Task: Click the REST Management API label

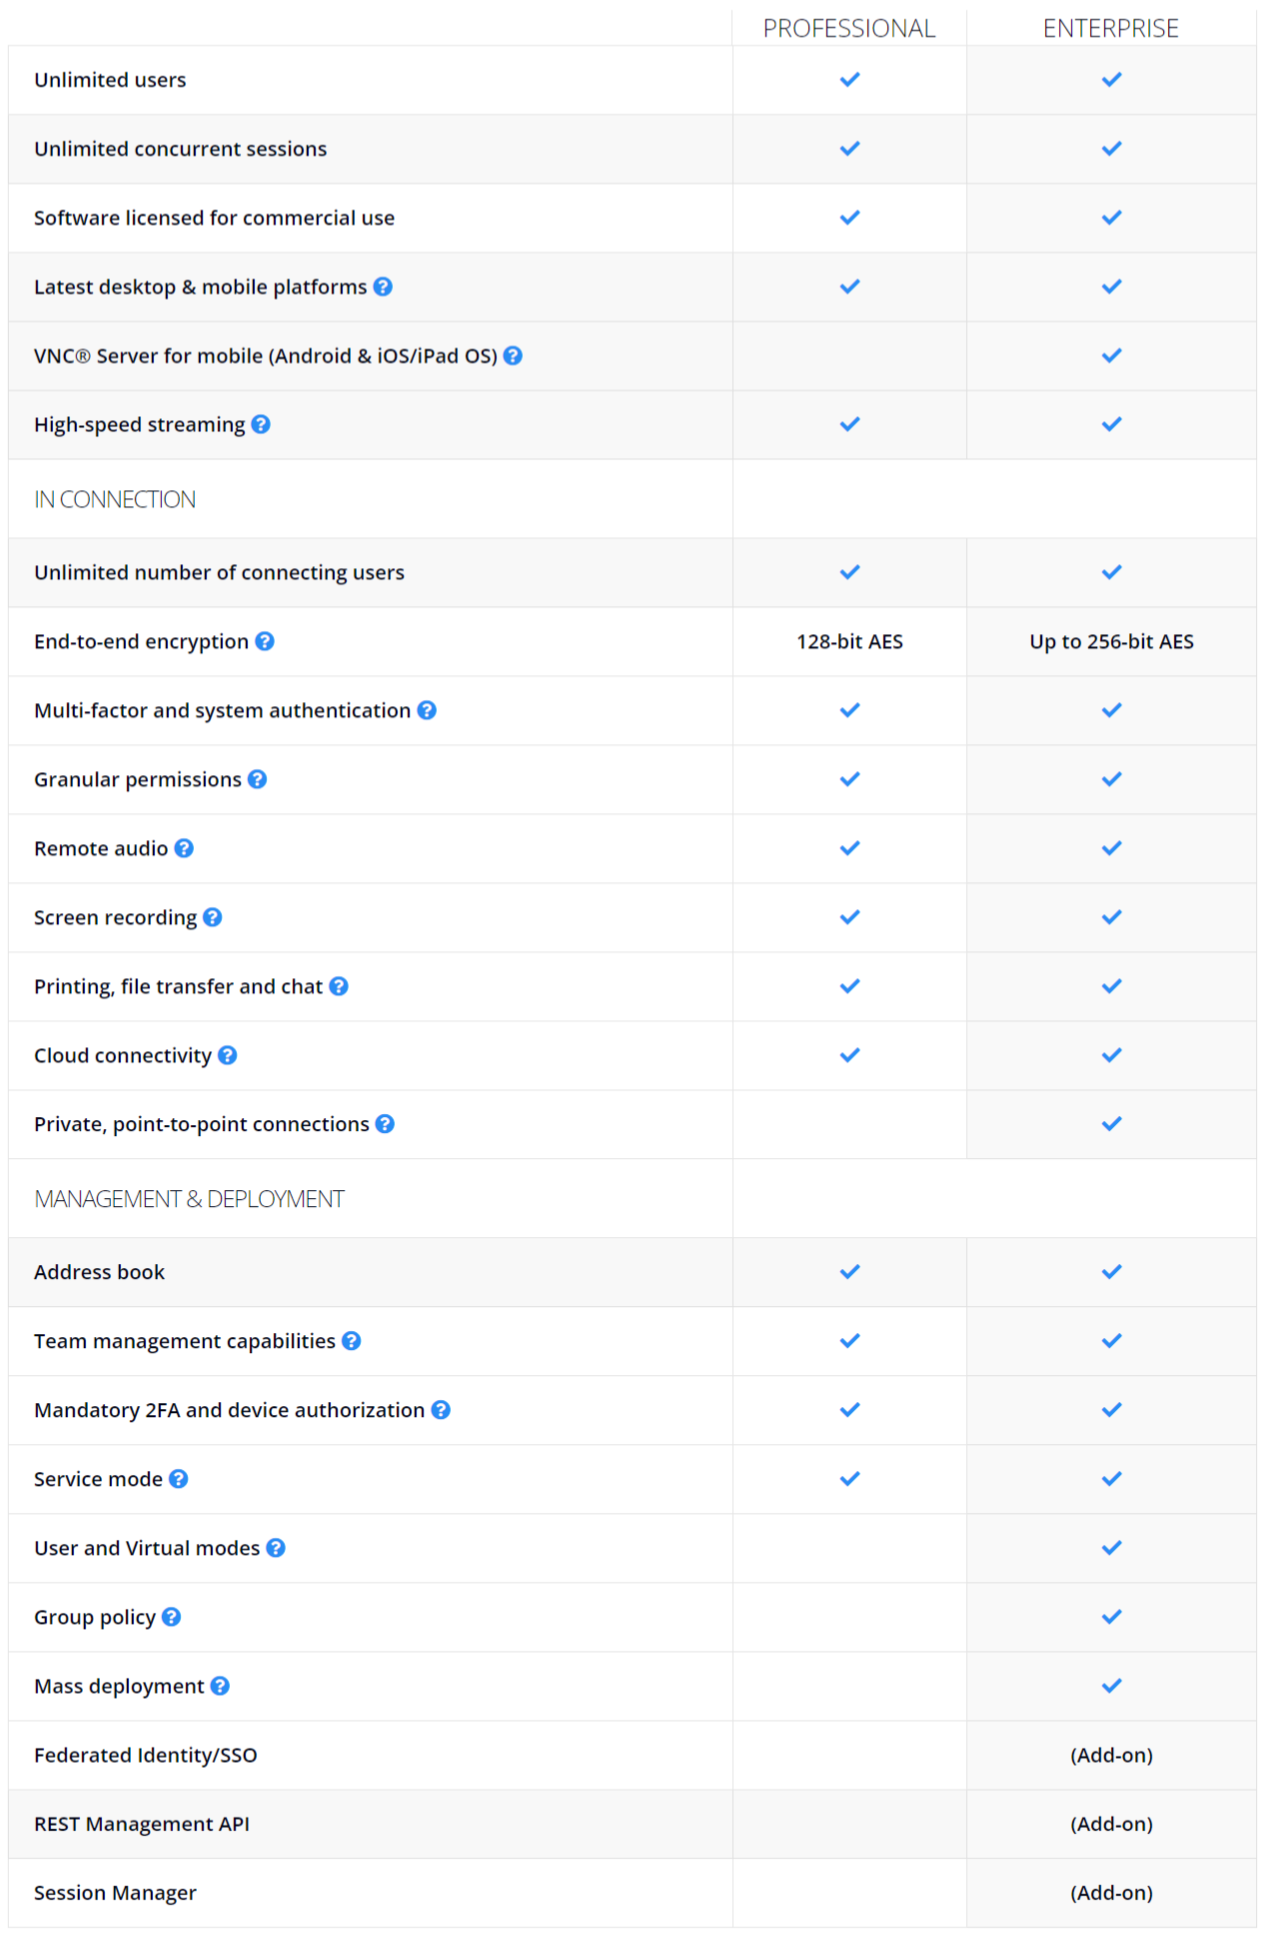Action: (x=142, y=1824)
